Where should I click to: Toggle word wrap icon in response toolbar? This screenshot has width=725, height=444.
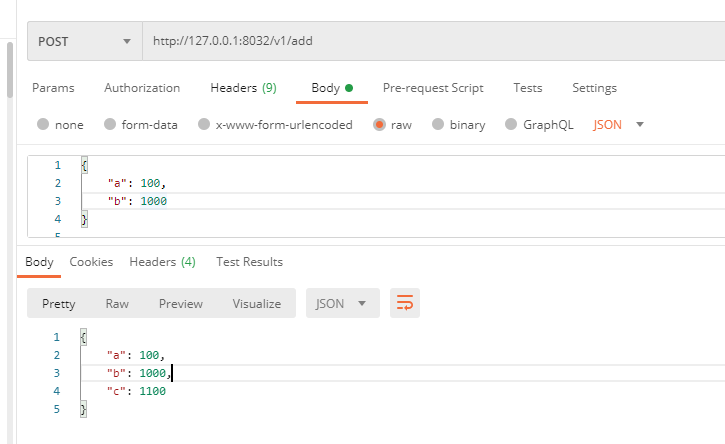[x=405, y=303]
